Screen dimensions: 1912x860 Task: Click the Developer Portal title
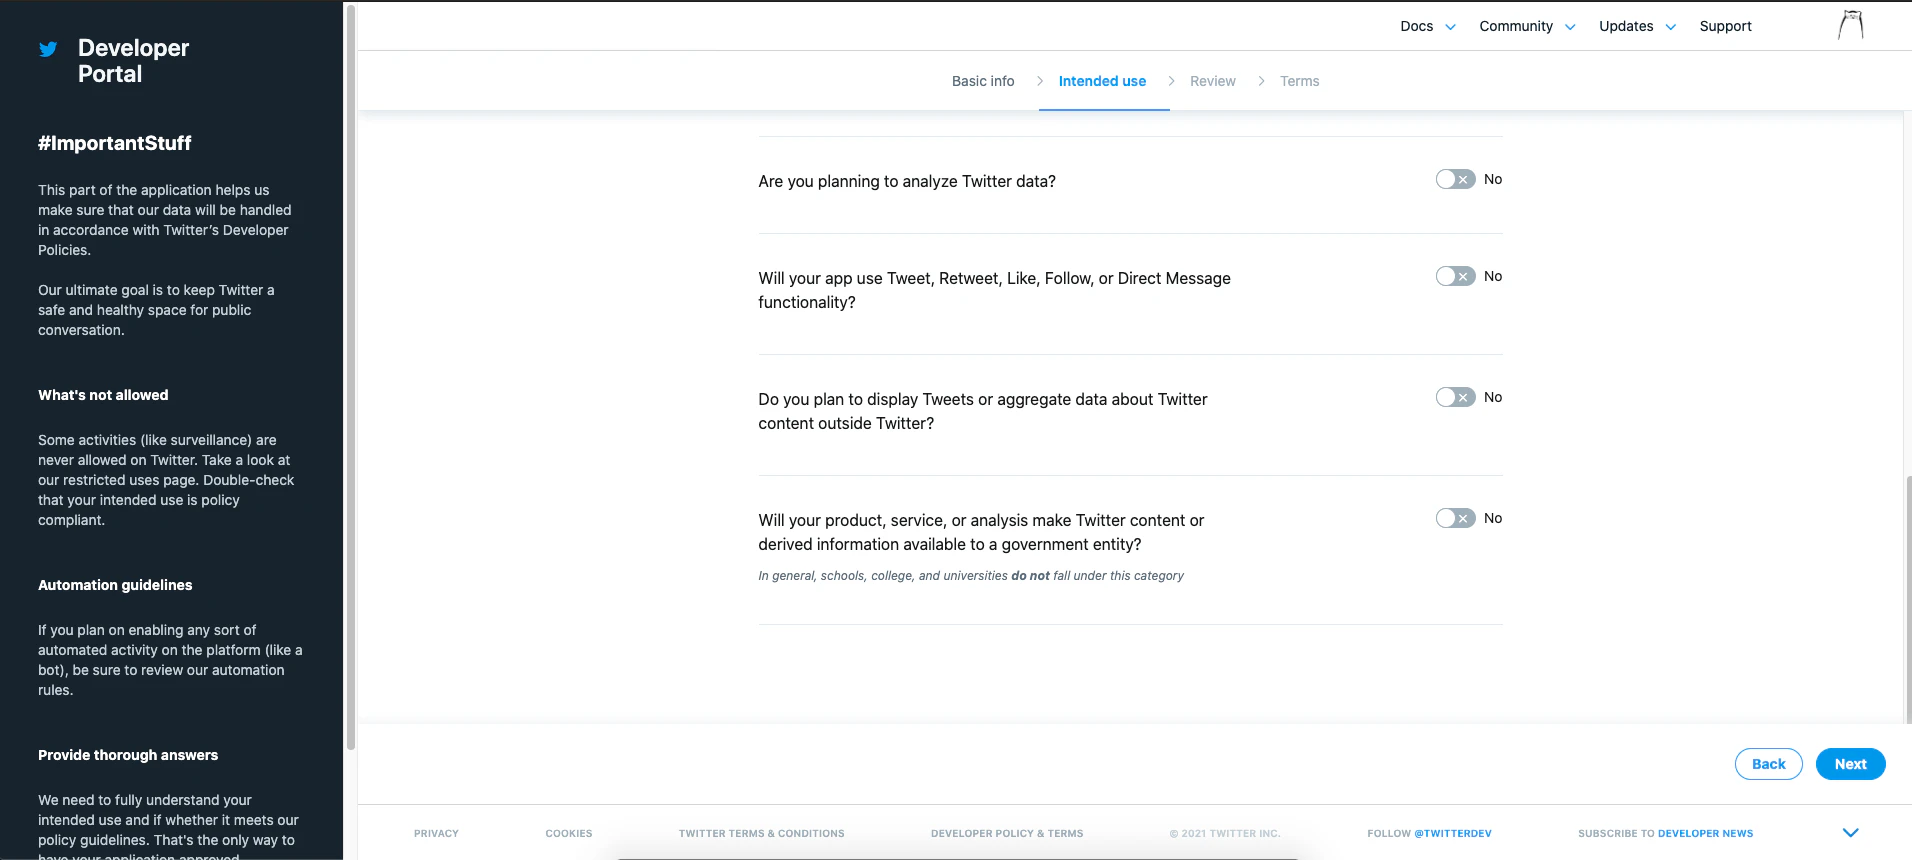[133, 61]
